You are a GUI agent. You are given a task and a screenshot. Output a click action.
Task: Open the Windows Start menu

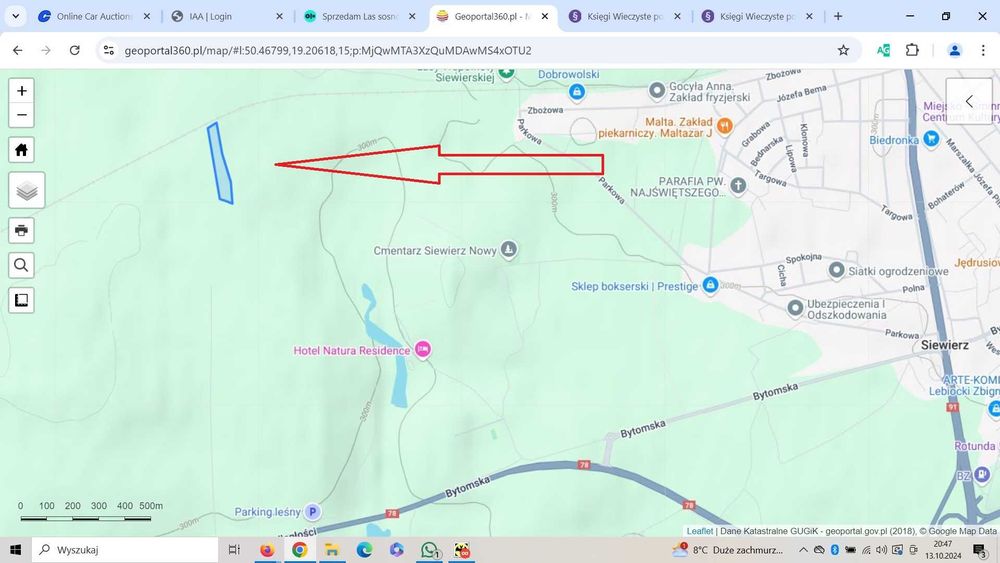point(15,550)
